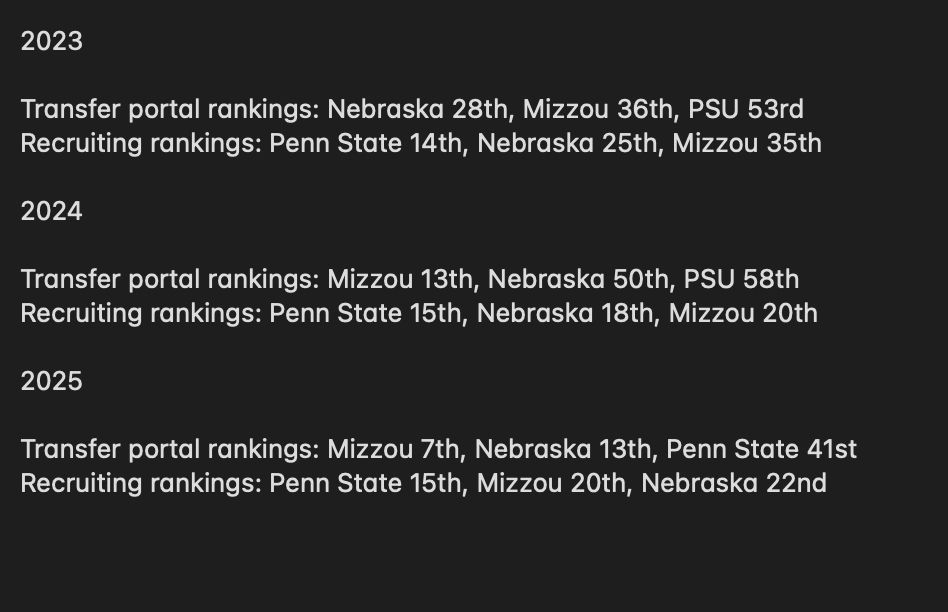Click the text 'Mizzou 13th'
Screen dimensions: 948x612
[400, 279]
